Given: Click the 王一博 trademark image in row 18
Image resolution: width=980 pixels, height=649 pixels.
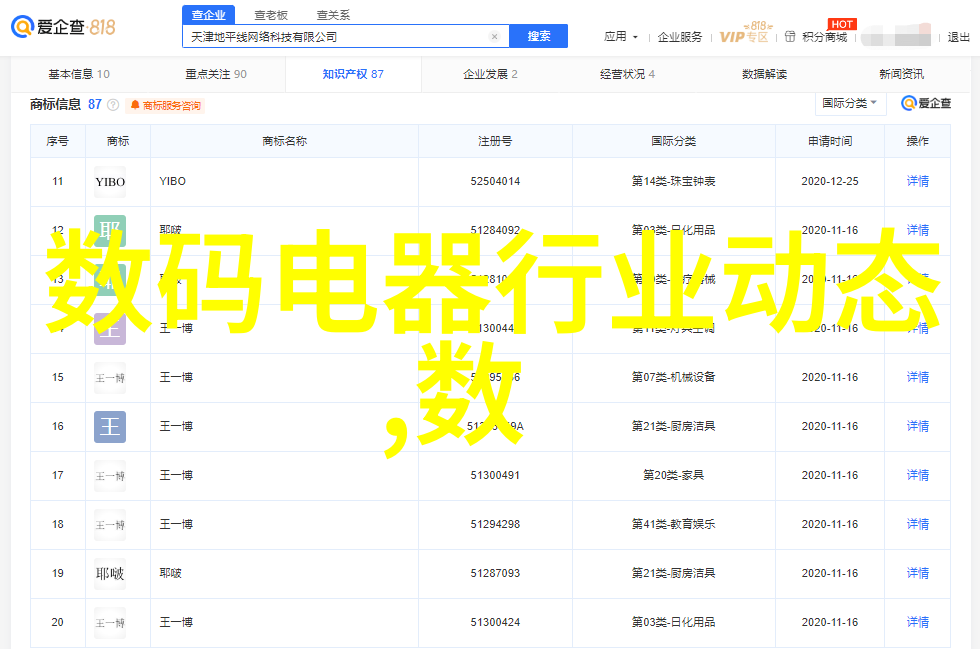Looking at the screenshot, I should (110, 525).
